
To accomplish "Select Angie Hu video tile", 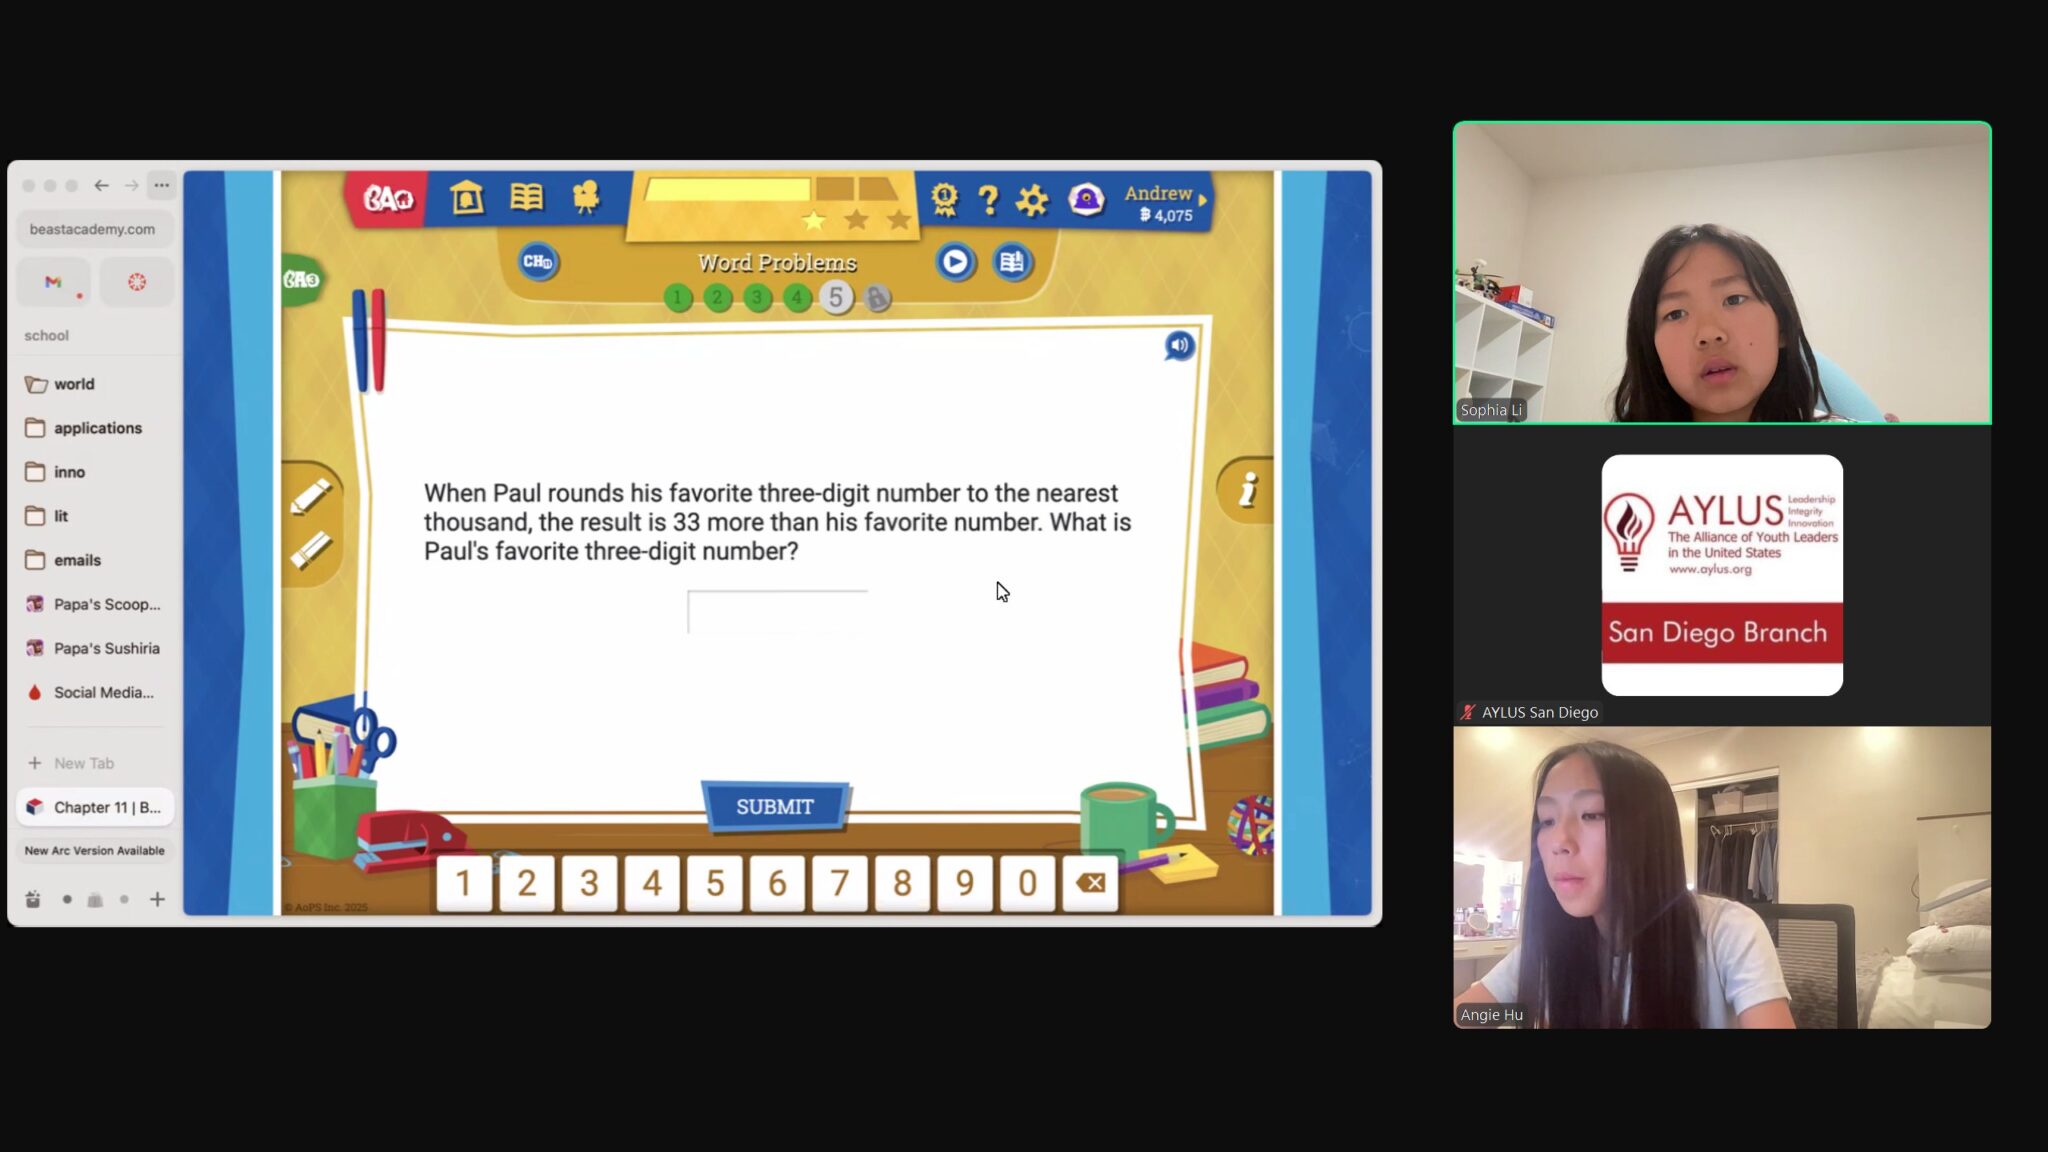I will (x=1721, y=877).
